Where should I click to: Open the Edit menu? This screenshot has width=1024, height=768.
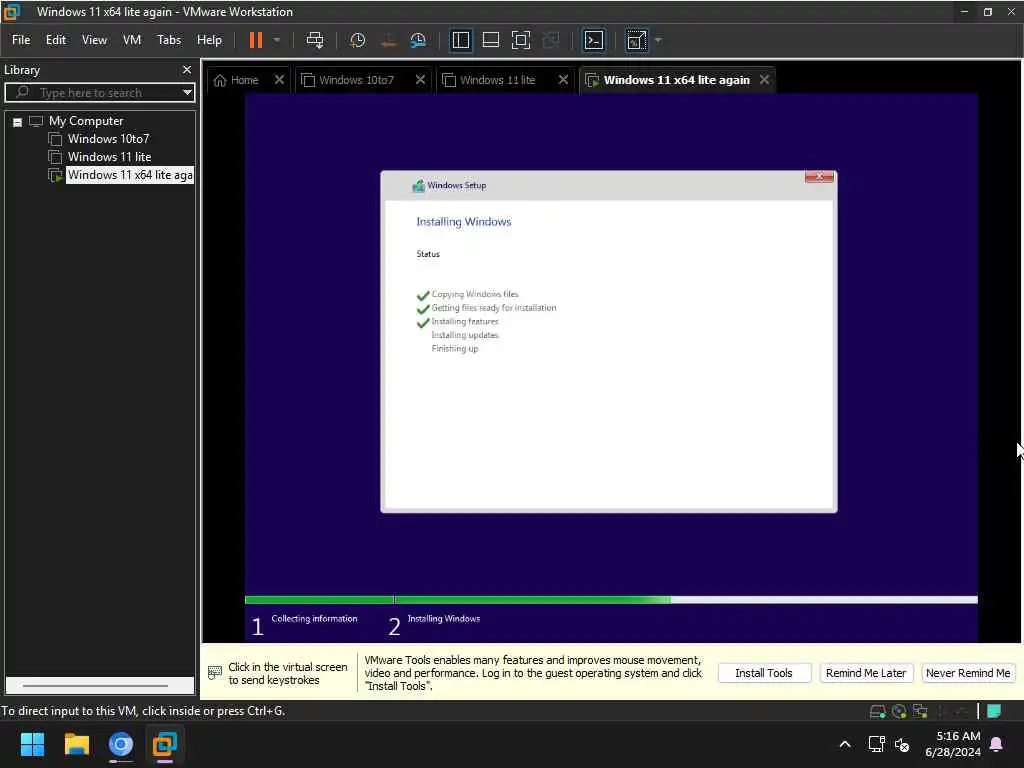56,40
